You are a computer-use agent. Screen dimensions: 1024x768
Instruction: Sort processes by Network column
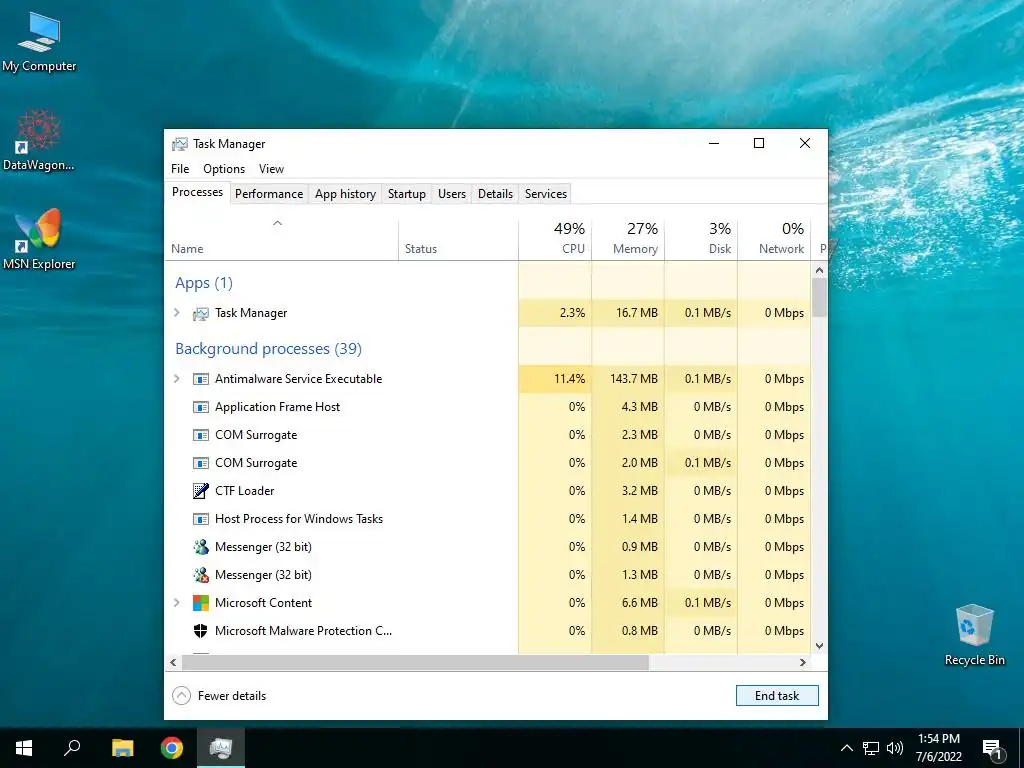click(775, 238)
